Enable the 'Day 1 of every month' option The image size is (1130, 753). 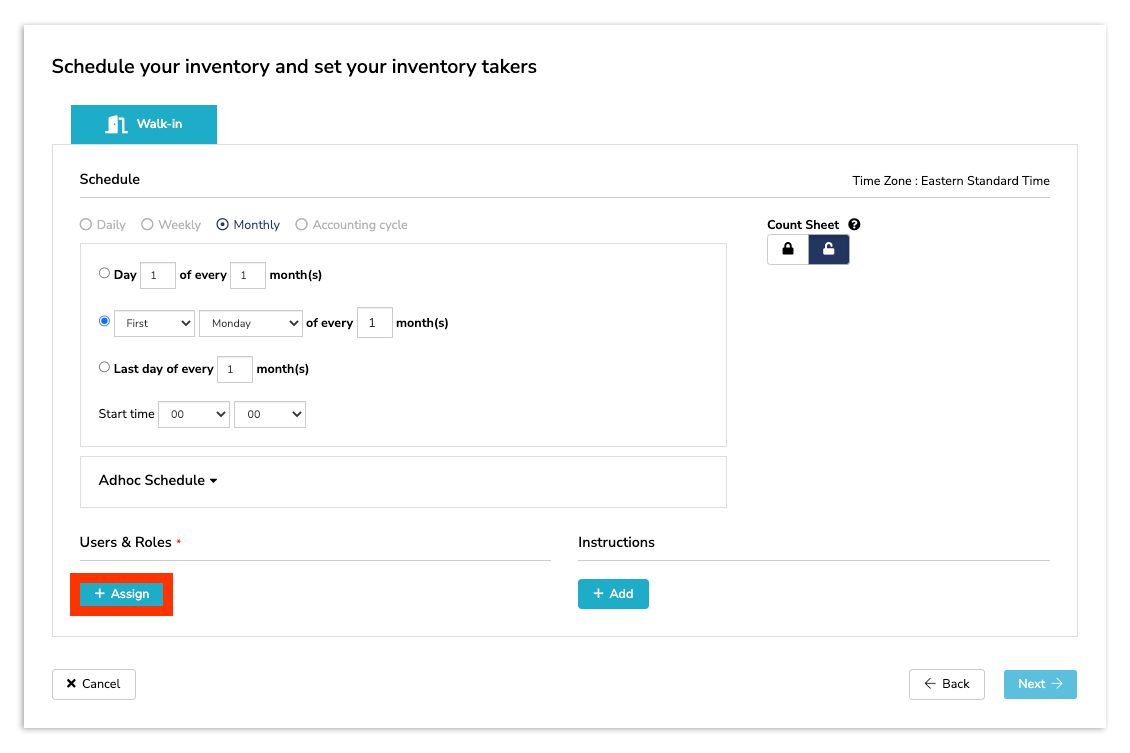click(x=104, y=272)
